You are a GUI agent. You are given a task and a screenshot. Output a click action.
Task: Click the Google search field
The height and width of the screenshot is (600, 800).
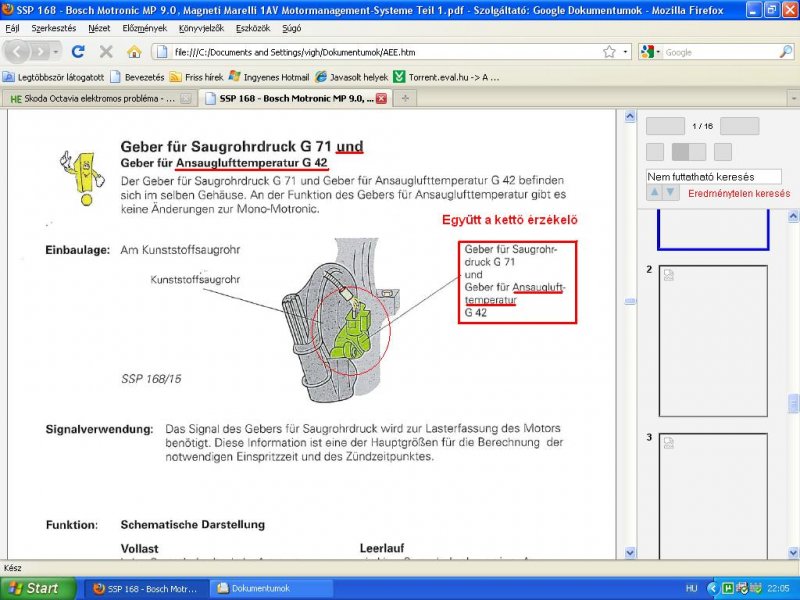[x=720, y=52]
